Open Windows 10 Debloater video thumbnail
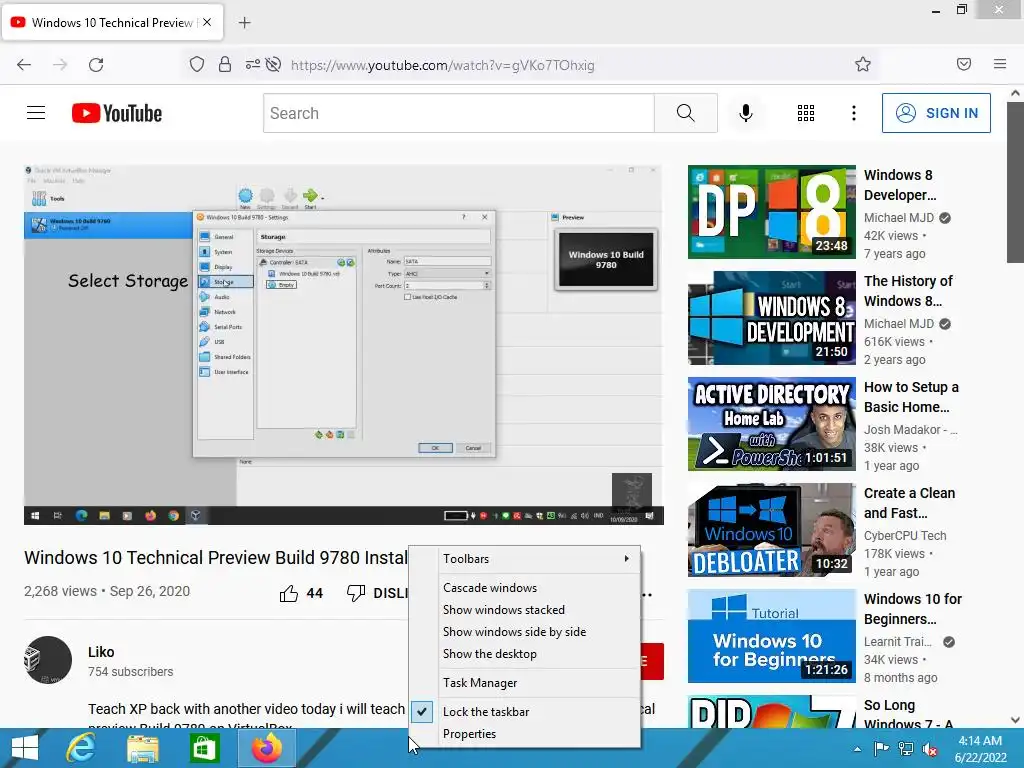This screenshot has width=1024, height=768. pyautogui.click(x=771, y=530)
